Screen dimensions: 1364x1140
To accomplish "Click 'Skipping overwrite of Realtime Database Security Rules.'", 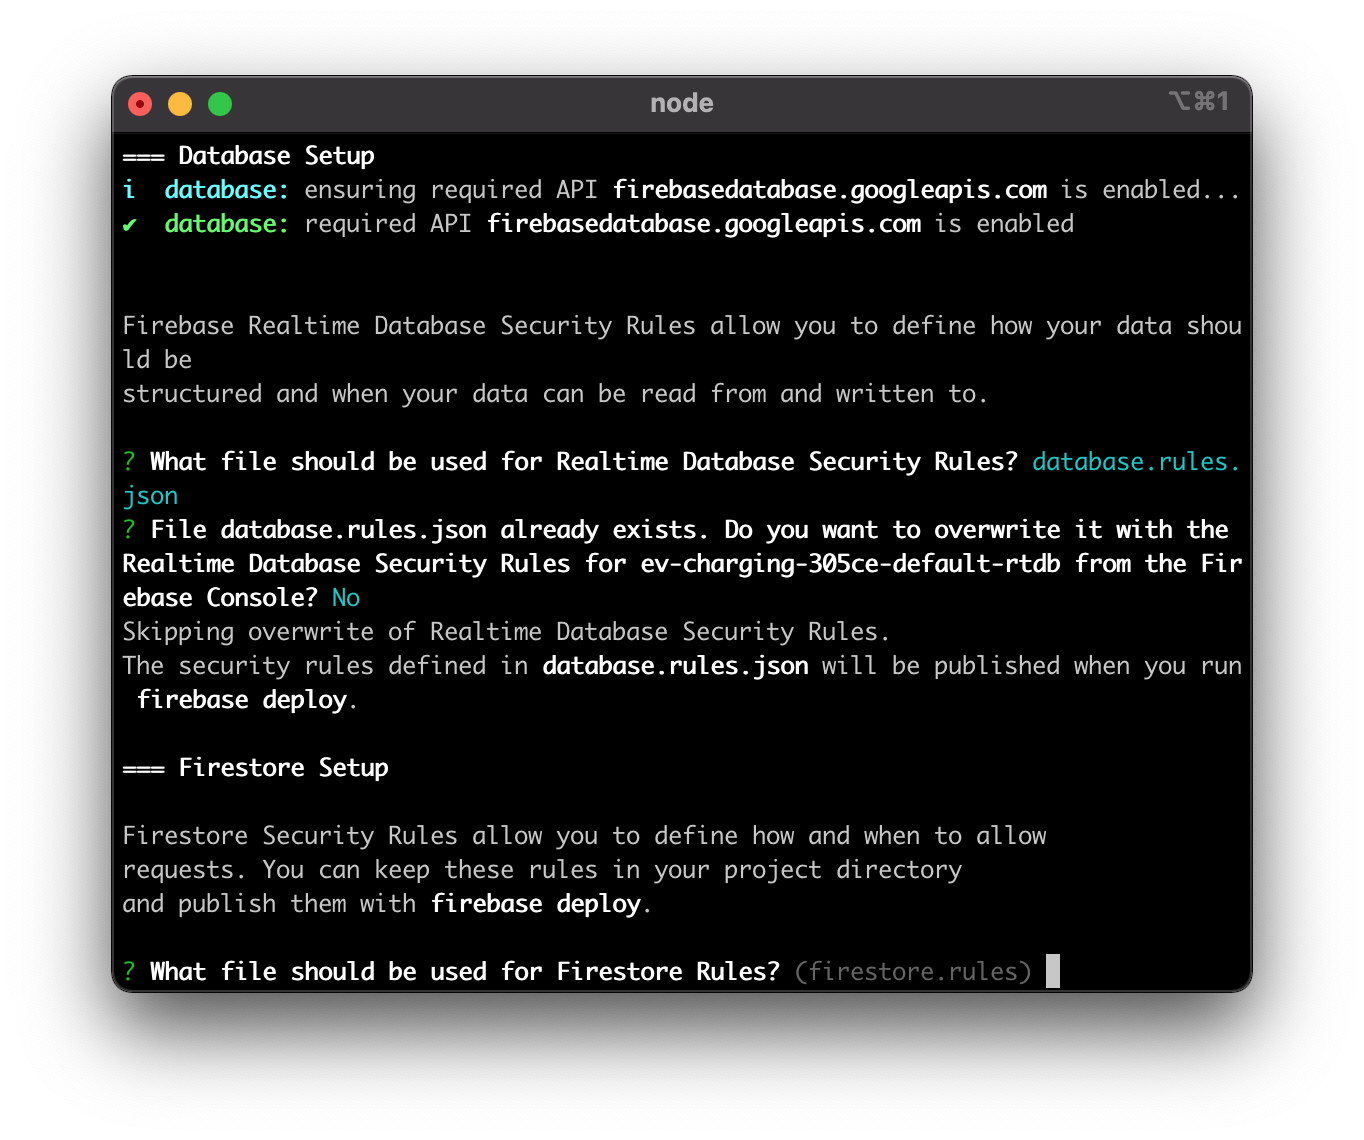I will (x=506, y=632).
